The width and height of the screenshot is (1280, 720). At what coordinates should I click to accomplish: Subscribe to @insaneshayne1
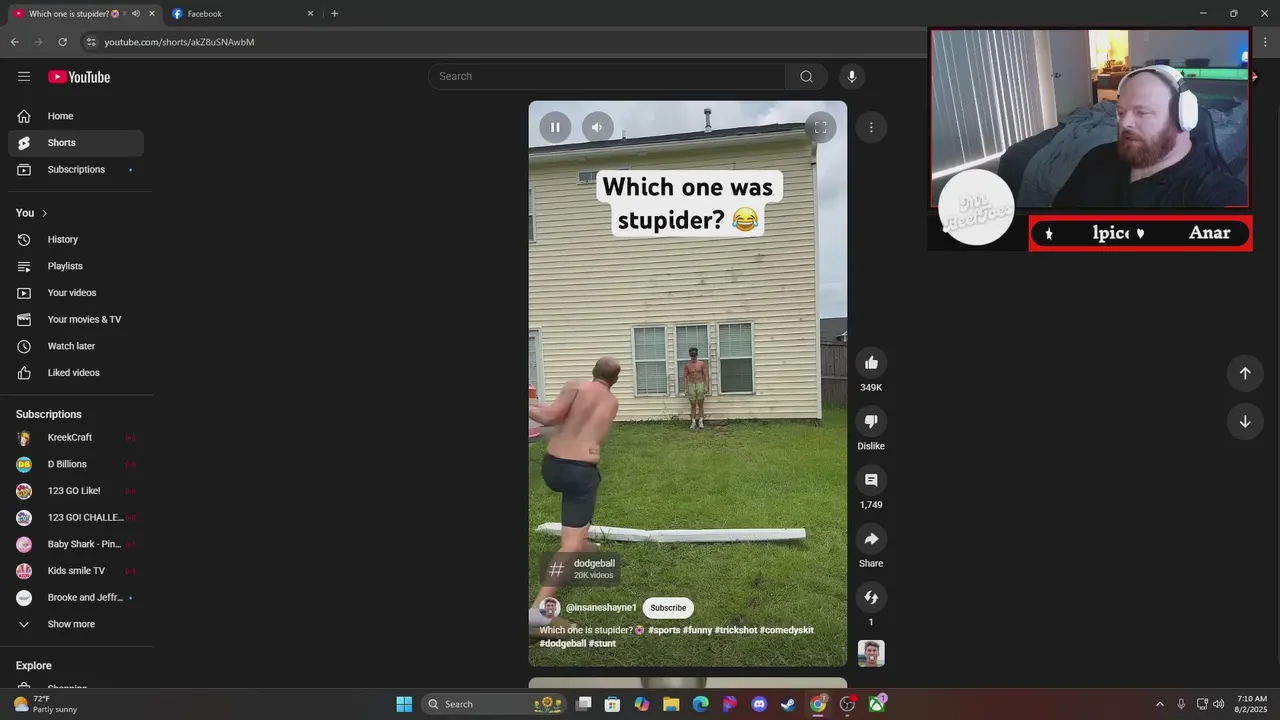[668, 608]
